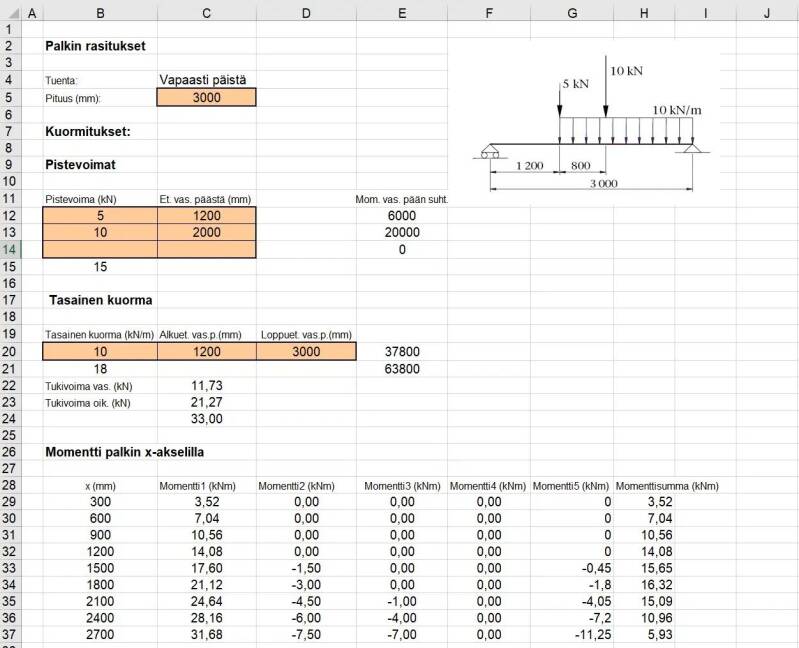
Task: Select column header H
Action: point(644,13)
